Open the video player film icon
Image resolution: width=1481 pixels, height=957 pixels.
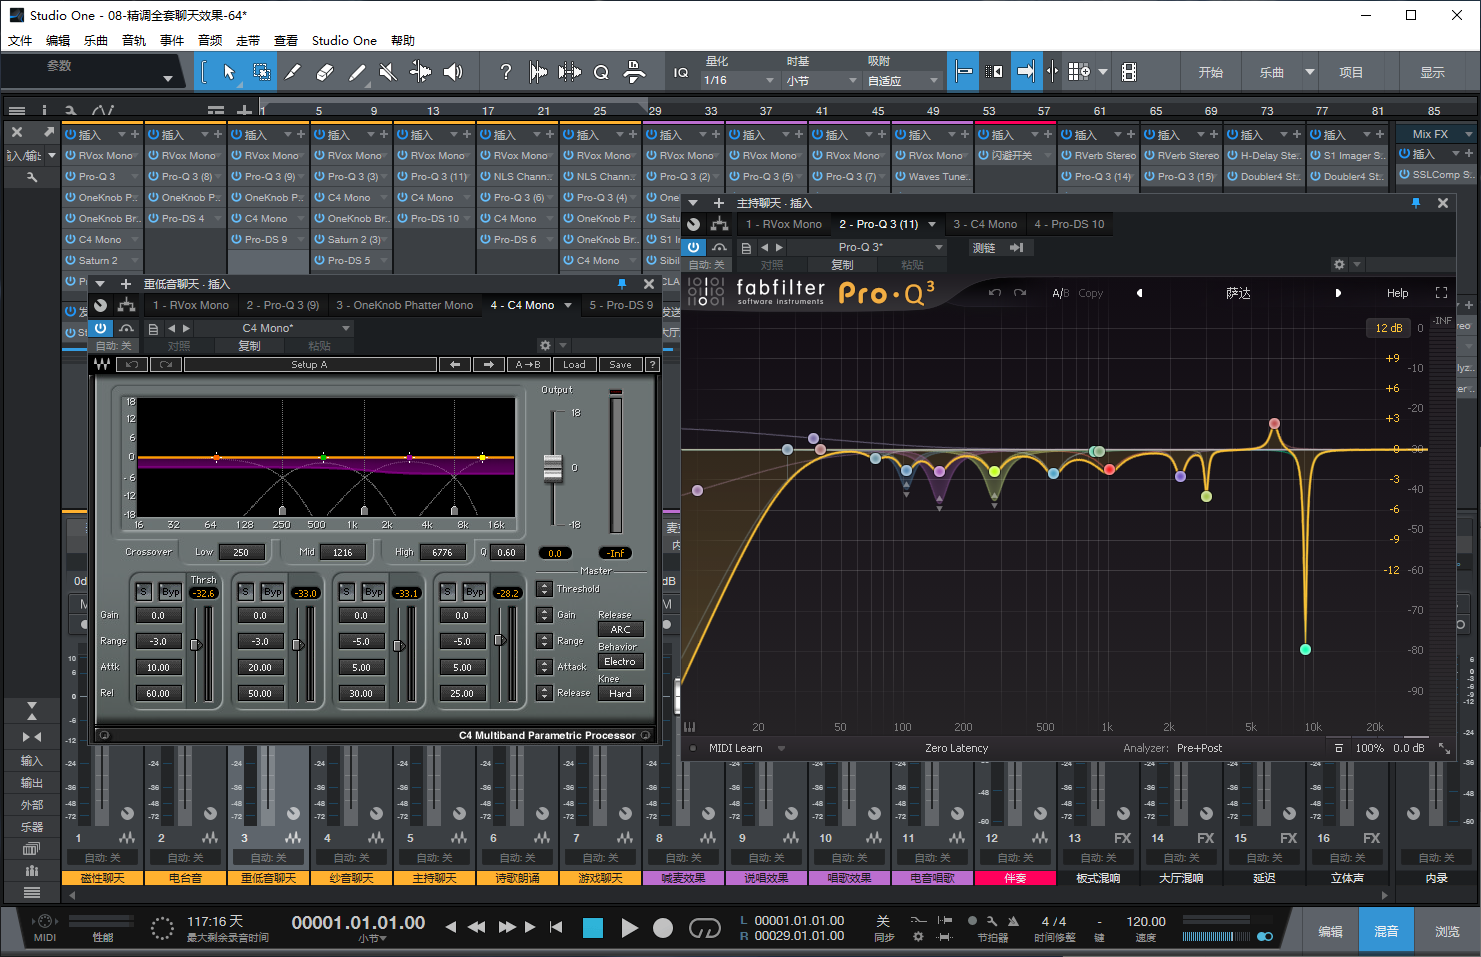click(1129, 72)
